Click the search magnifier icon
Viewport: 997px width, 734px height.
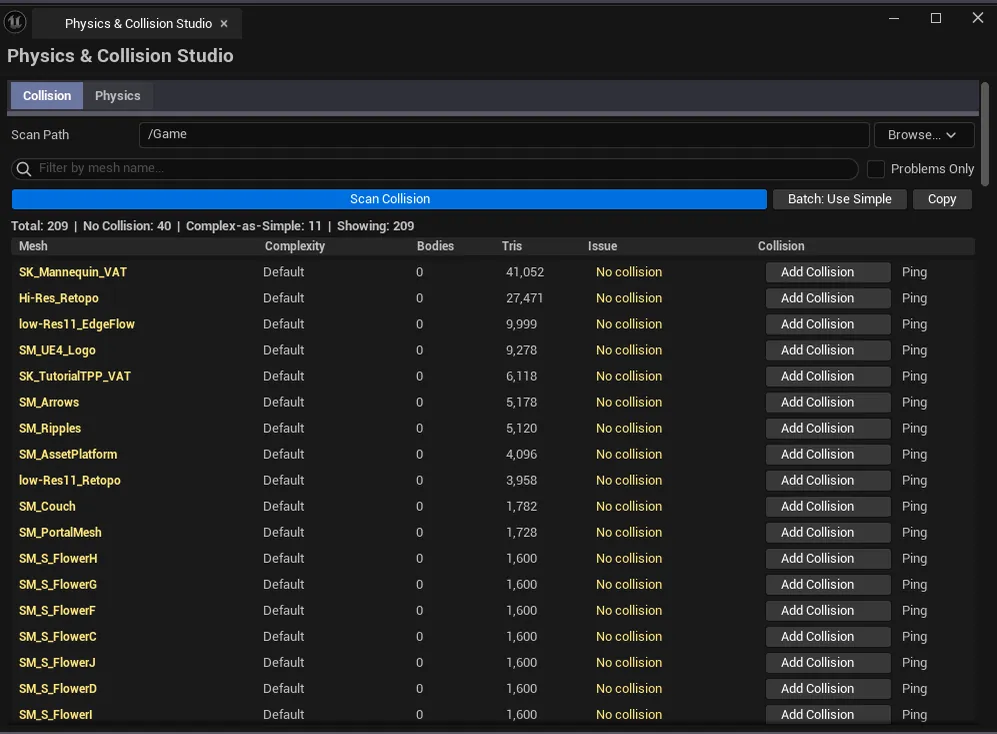(x=24, y=169)
